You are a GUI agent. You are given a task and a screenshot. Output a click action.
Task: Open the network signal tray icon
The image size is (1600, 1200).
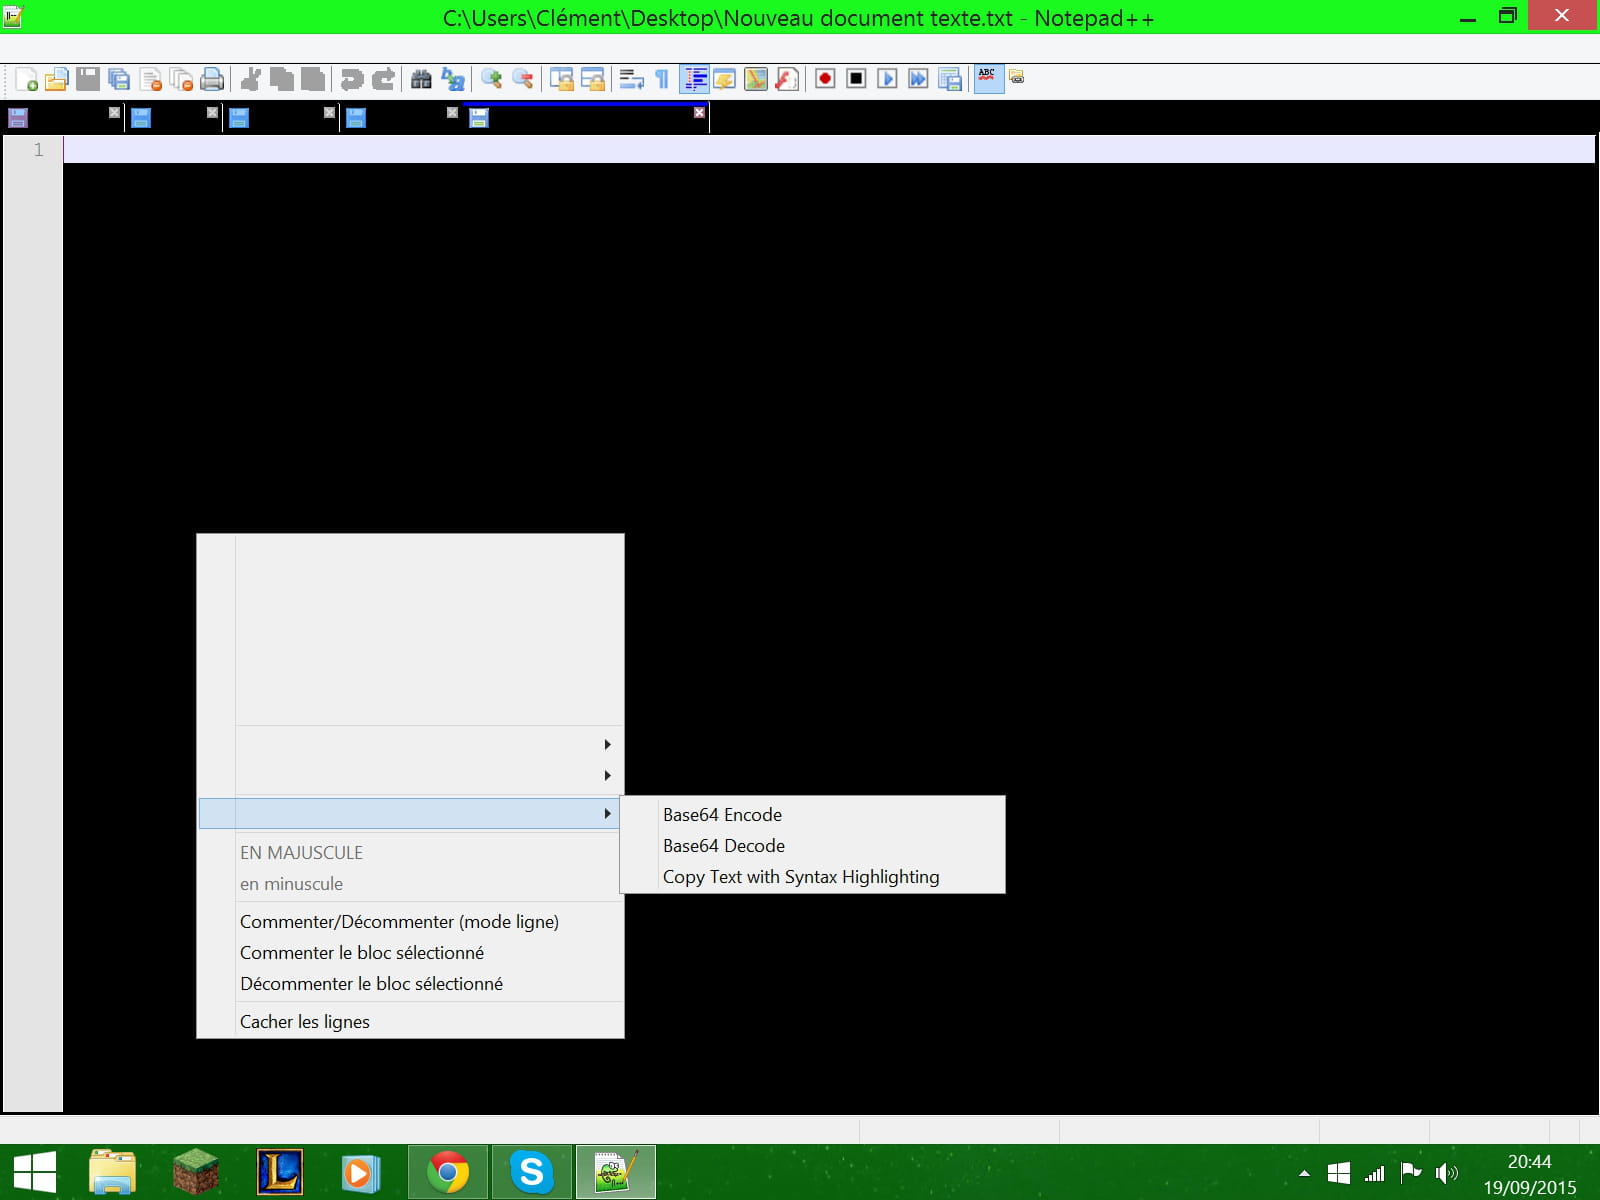click(x=1375, y=1173)
